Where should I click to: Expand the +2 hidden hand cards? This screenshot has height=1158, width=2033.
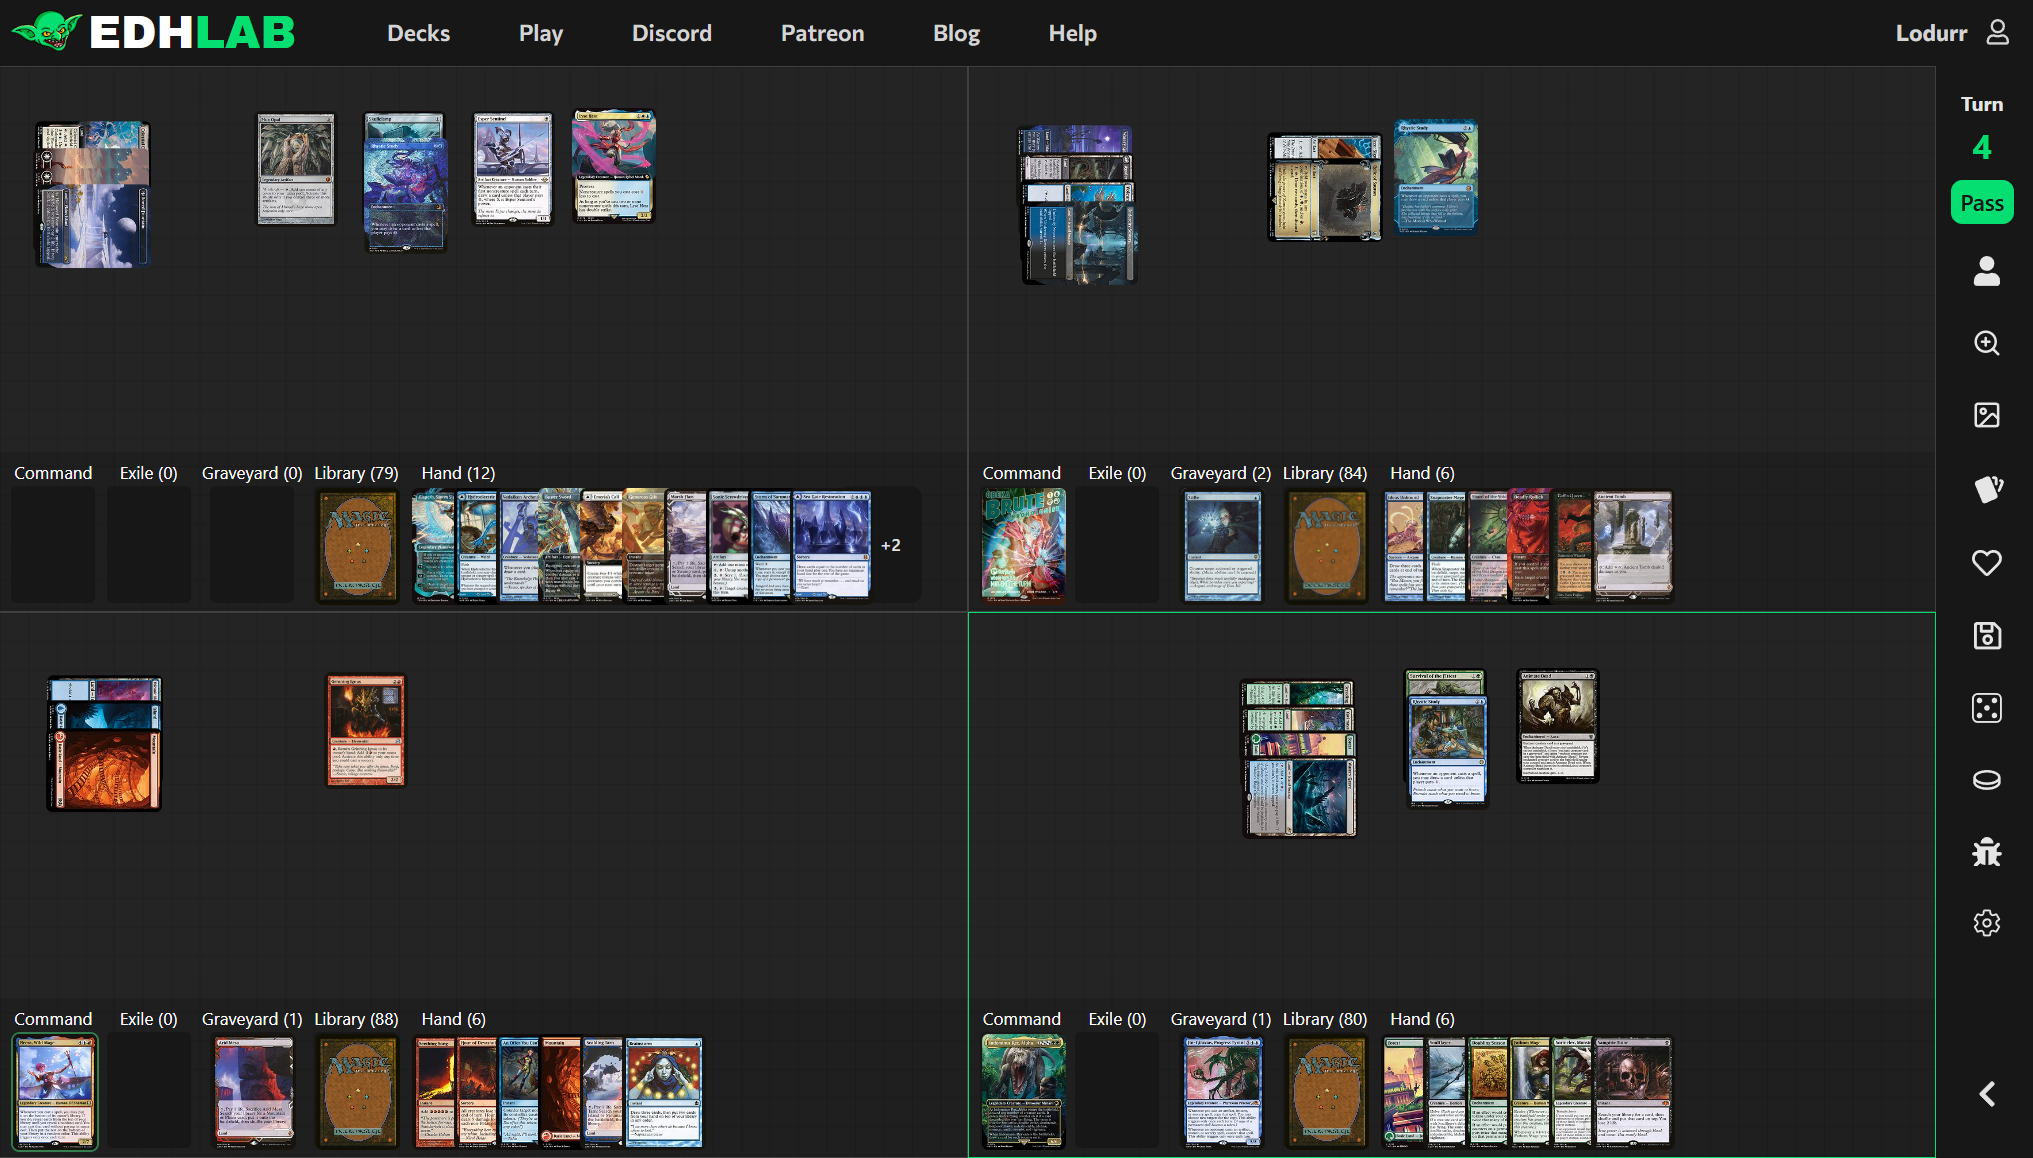click(890, 545)
